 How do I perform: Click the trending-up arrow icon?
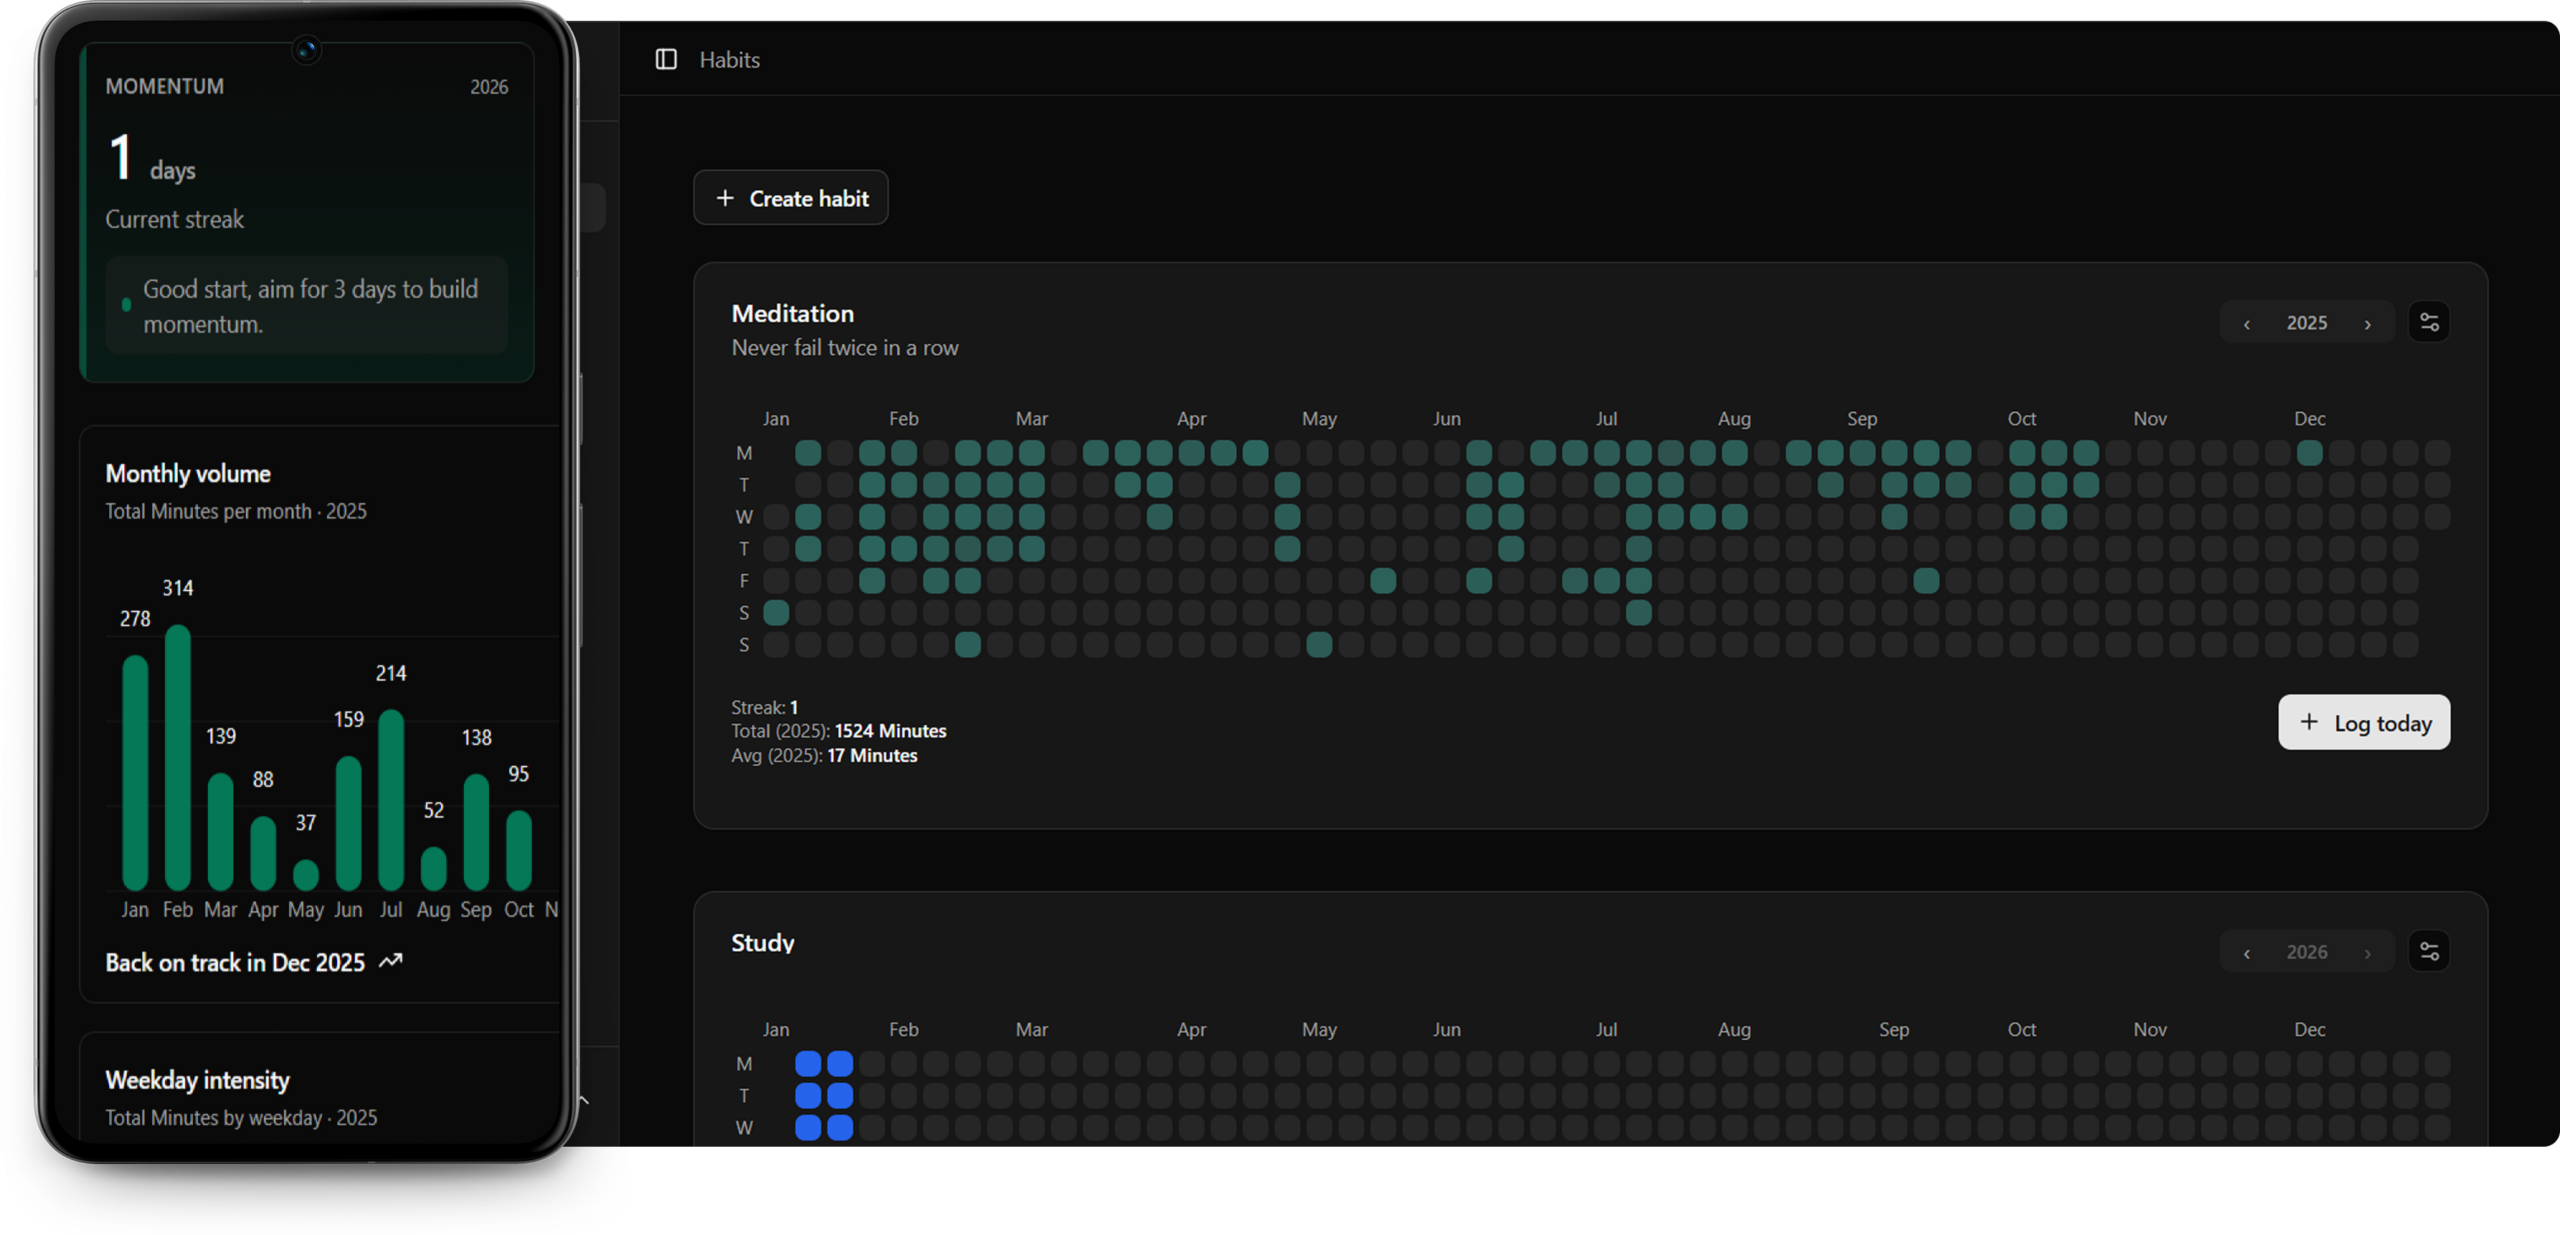pyautogui.click(x=391, y=962)
